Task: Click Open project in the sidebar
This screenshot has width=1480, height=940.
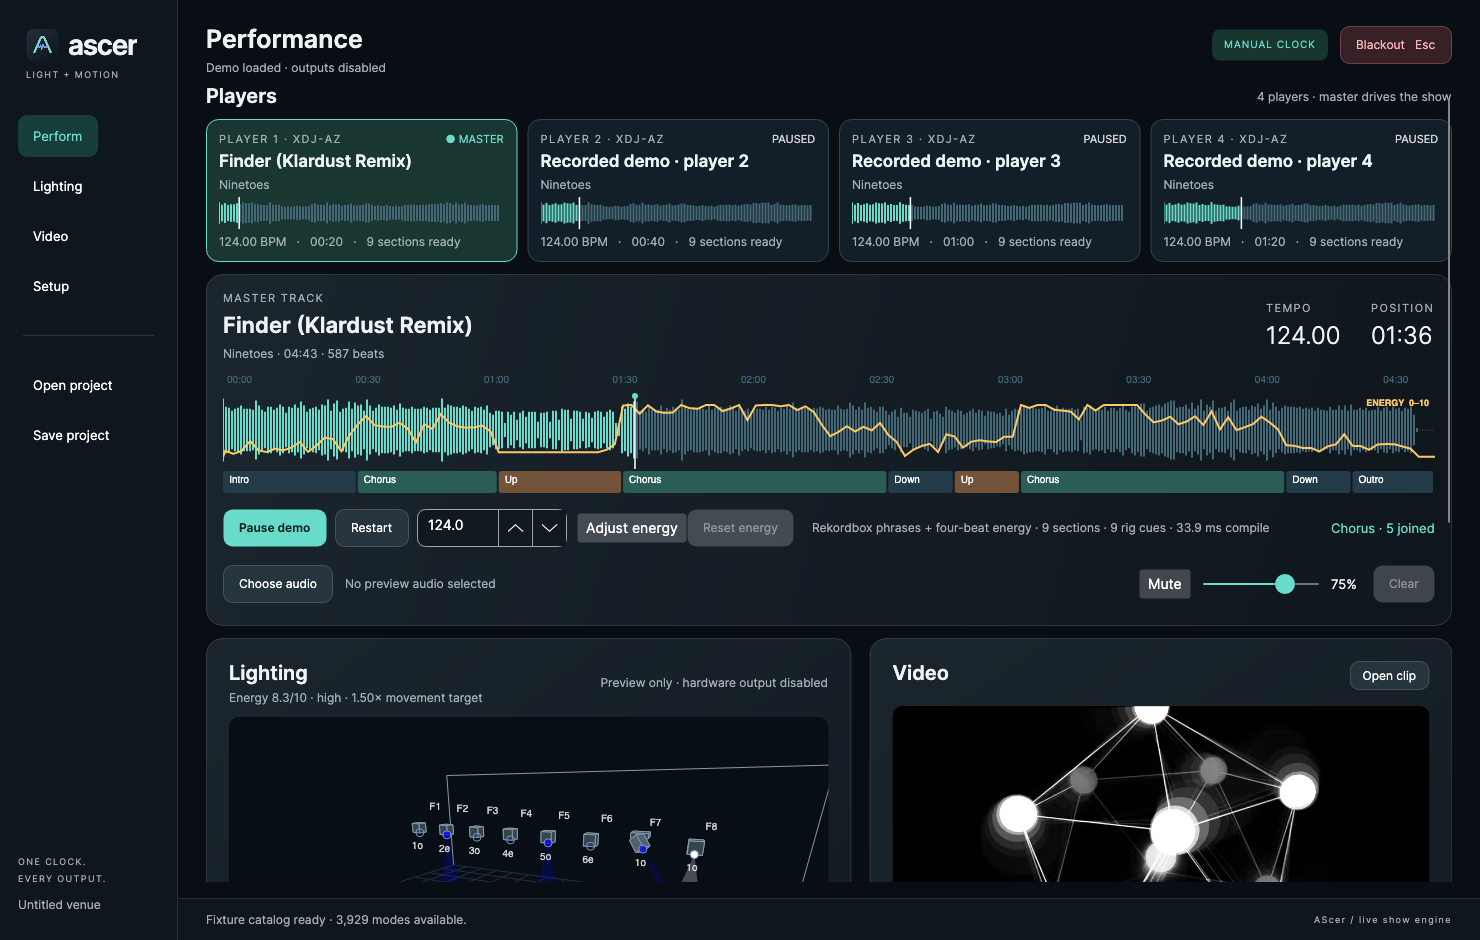Action: click(x=73, y=385)
